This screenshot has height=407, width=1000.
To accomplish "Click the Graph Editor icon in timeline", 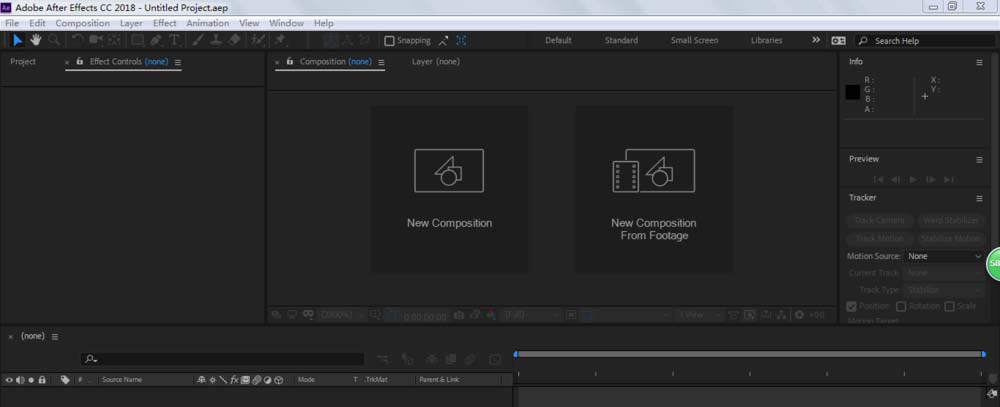I will click(495, 360).
